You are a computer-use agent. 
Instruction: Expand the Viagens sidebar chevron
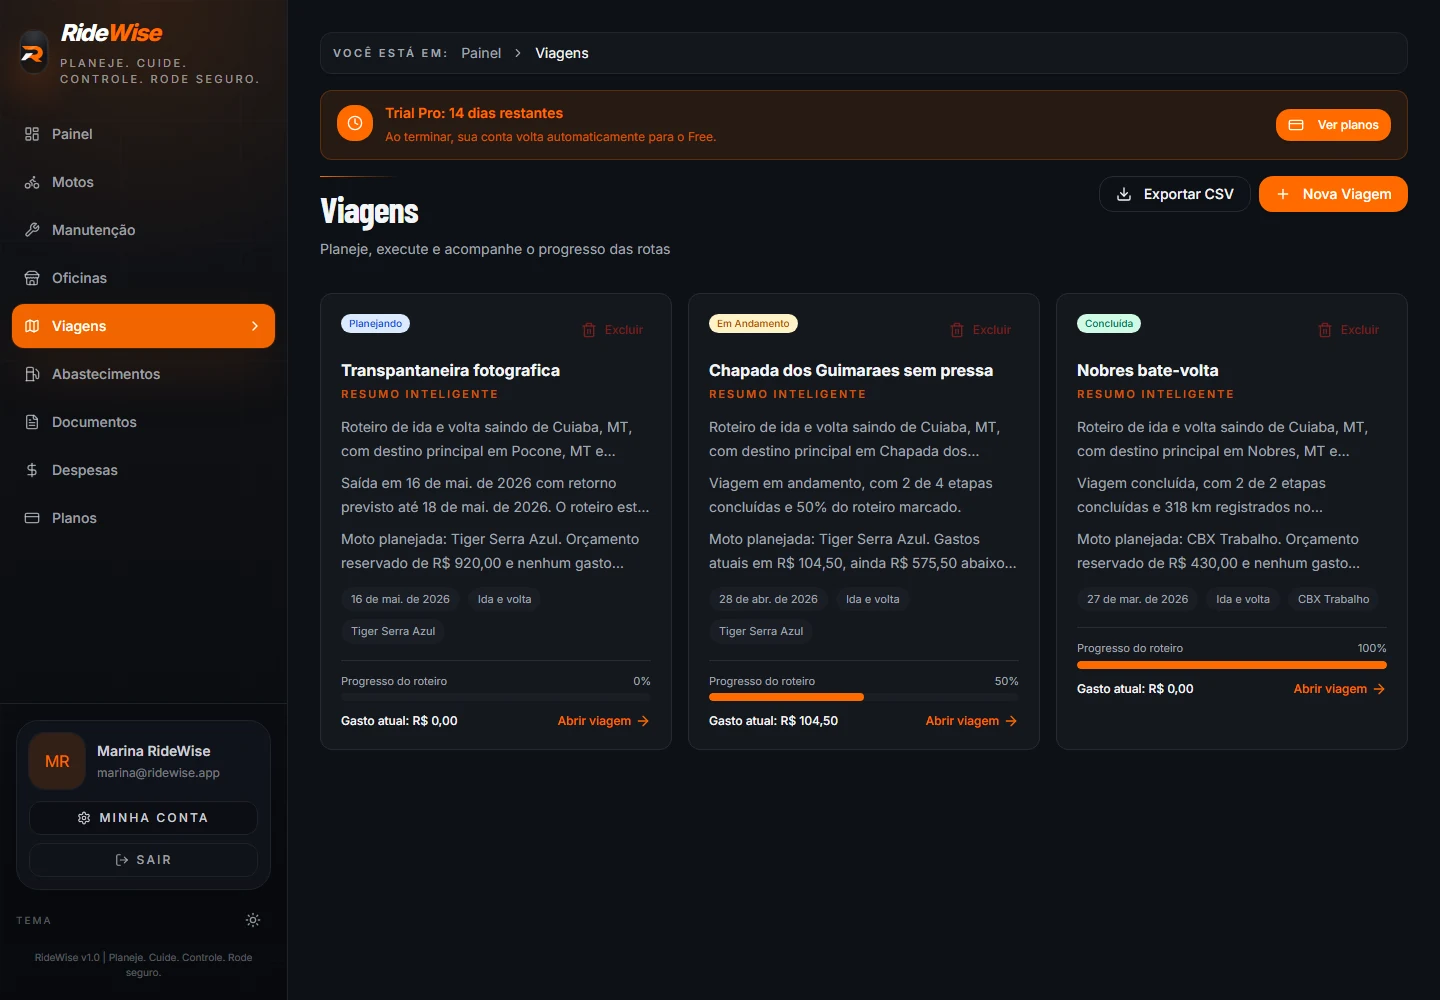[x=255, y=326]
